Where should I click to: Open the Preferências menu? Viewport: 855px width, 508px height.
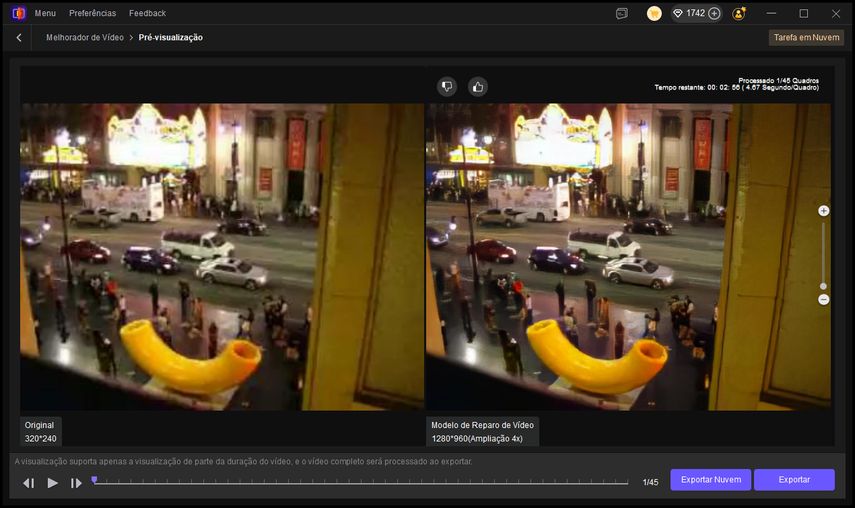(x=93, y=13)
